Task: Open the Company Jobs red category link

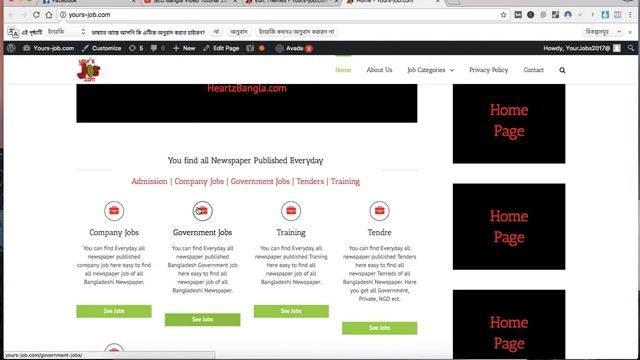Action: click(x=199, y=181)
